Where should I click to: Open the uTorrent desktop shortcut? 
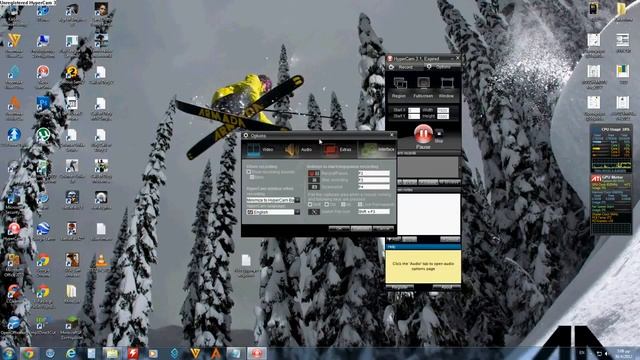coord(43,135)
